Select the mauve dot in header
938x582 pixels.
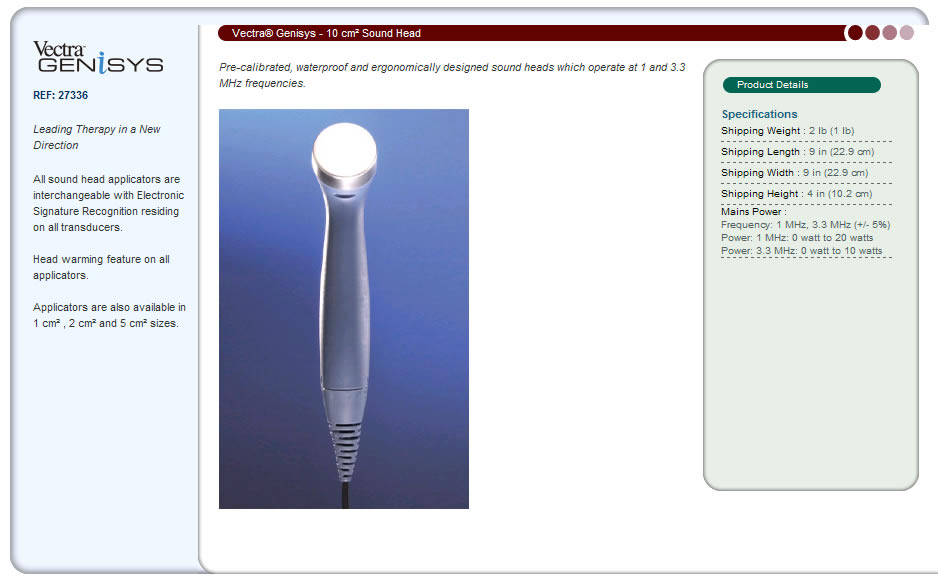pos(890,33)
